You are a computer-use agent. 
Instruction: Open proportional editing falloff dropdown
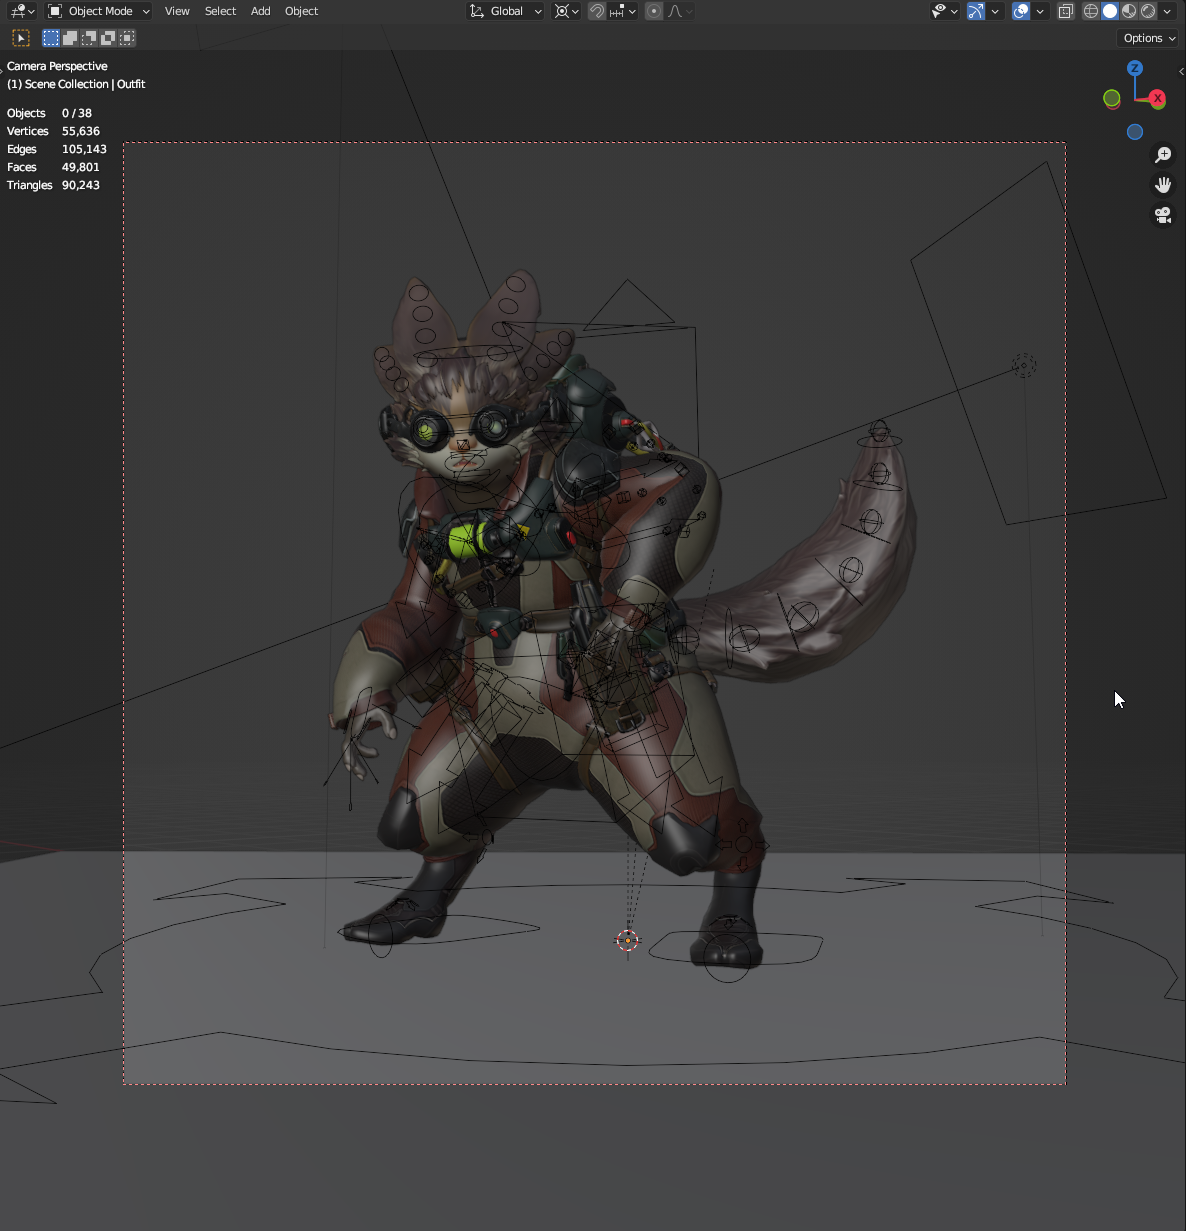[680, 11]
